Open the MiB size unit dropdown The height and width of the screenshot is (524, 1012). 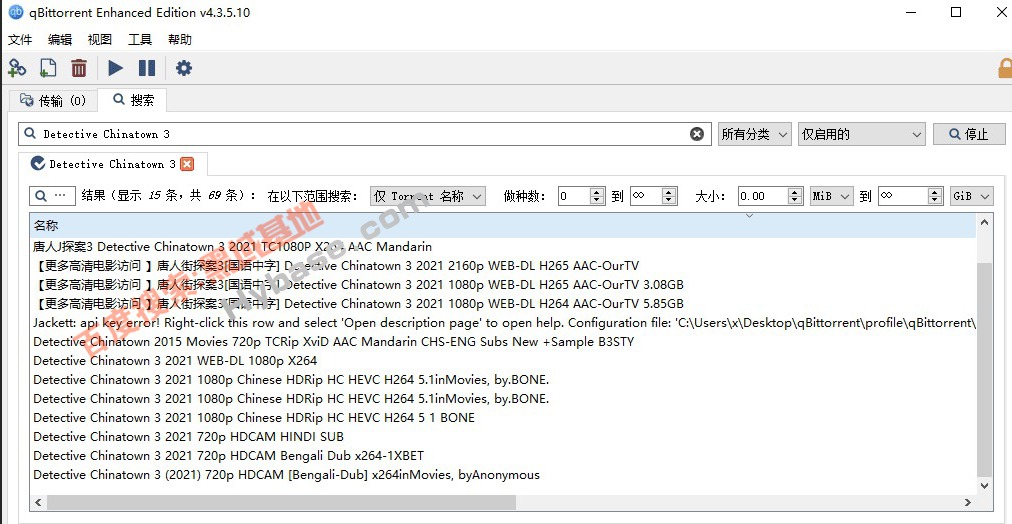(x=832, y=196)
